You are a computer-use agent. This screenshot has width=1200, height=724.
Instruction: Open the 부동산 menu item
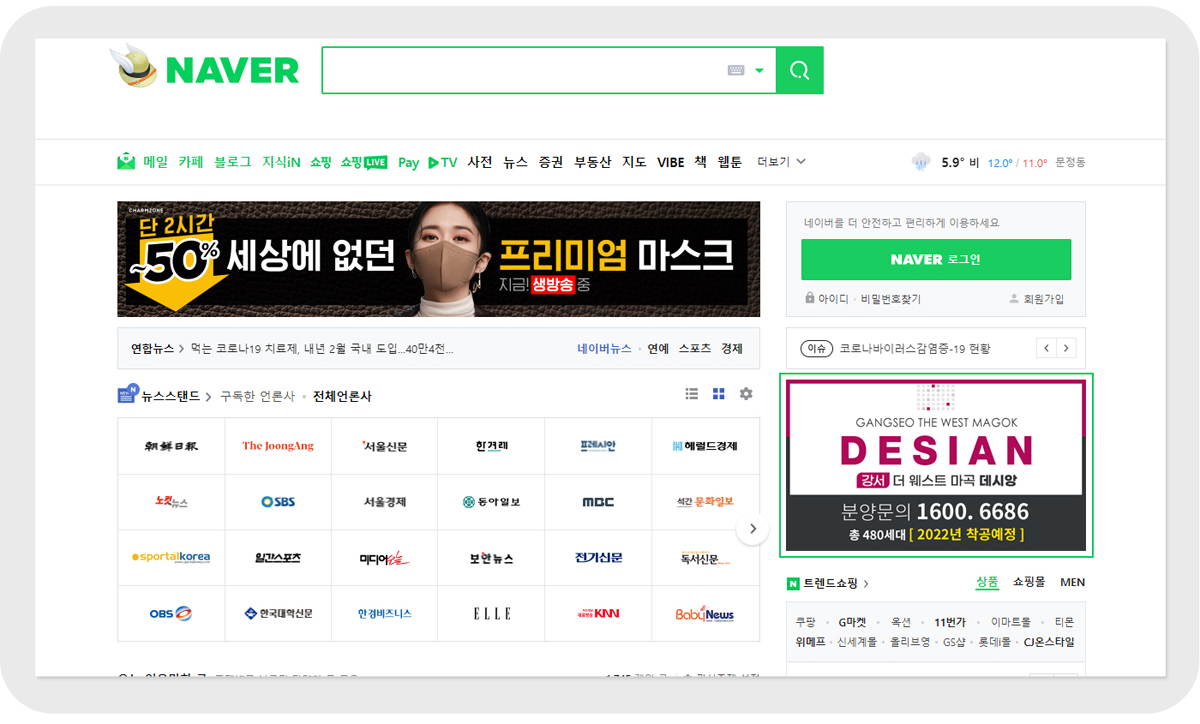click(x=592, y=162)
